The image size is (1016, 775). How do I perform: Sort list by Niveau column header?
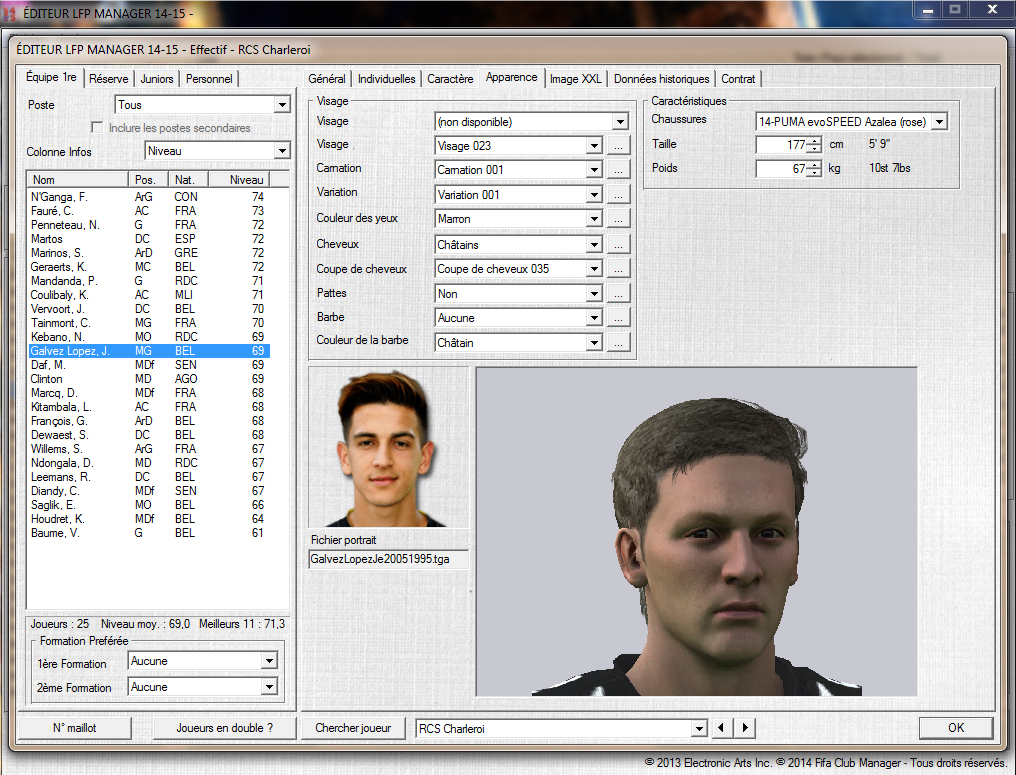237,179
